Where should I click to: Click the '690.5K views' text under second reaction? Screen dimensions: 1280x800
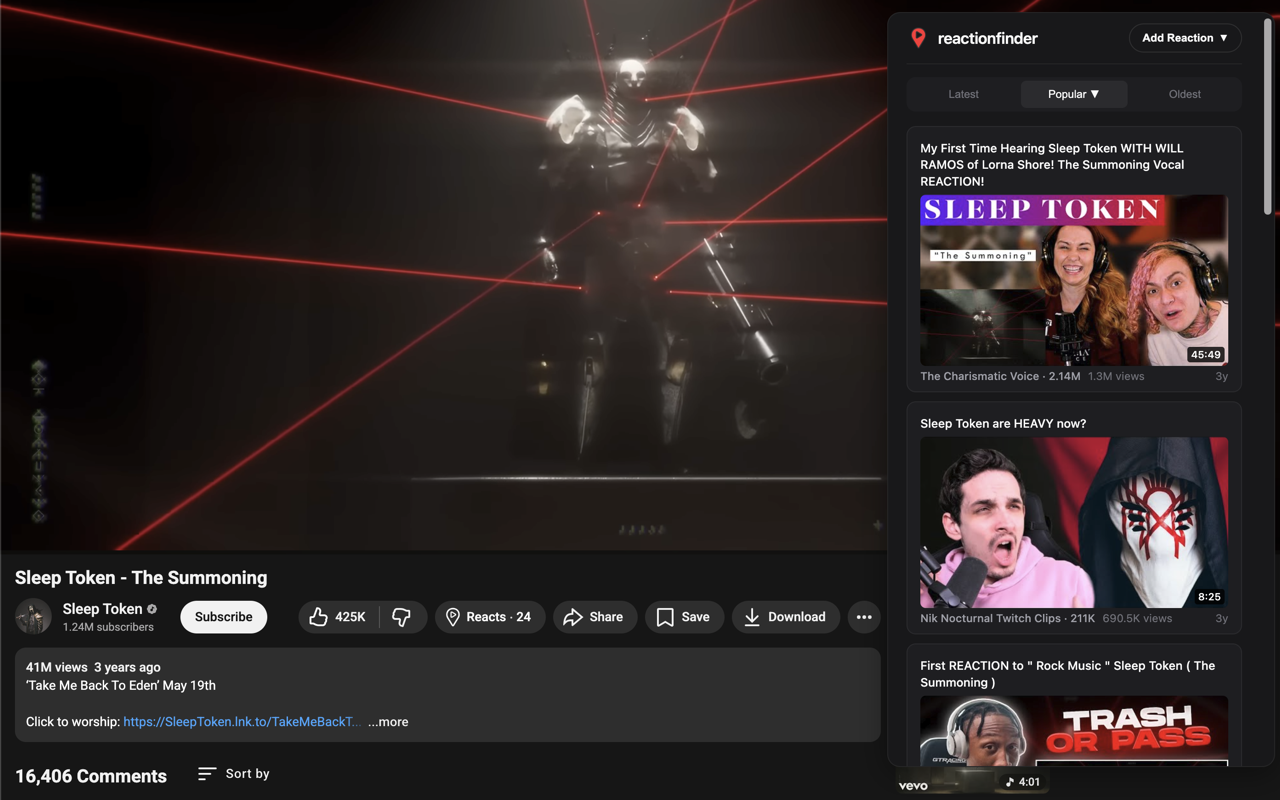[x=1137, y=619]
